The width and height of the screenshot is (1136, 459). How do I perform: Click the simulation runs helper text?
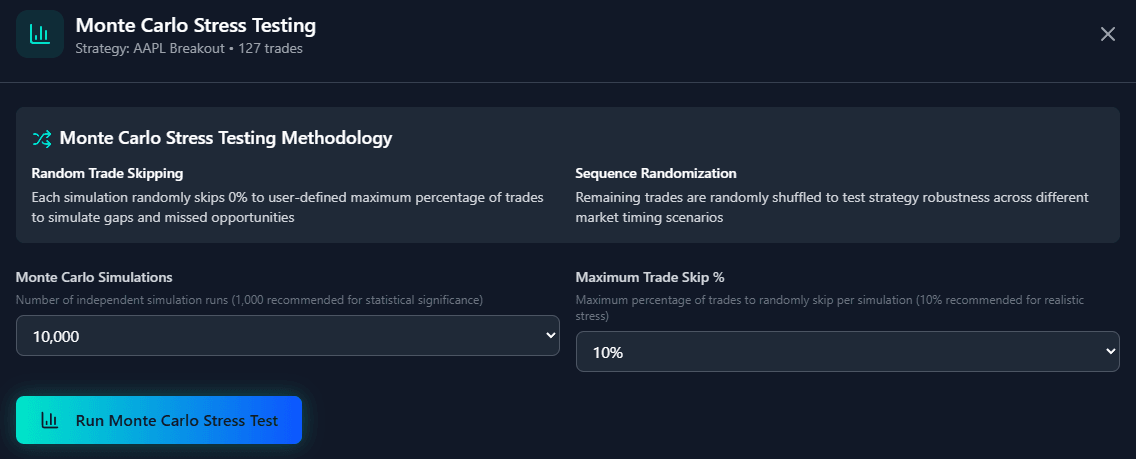pyautogui.click(x=249, y=300)
